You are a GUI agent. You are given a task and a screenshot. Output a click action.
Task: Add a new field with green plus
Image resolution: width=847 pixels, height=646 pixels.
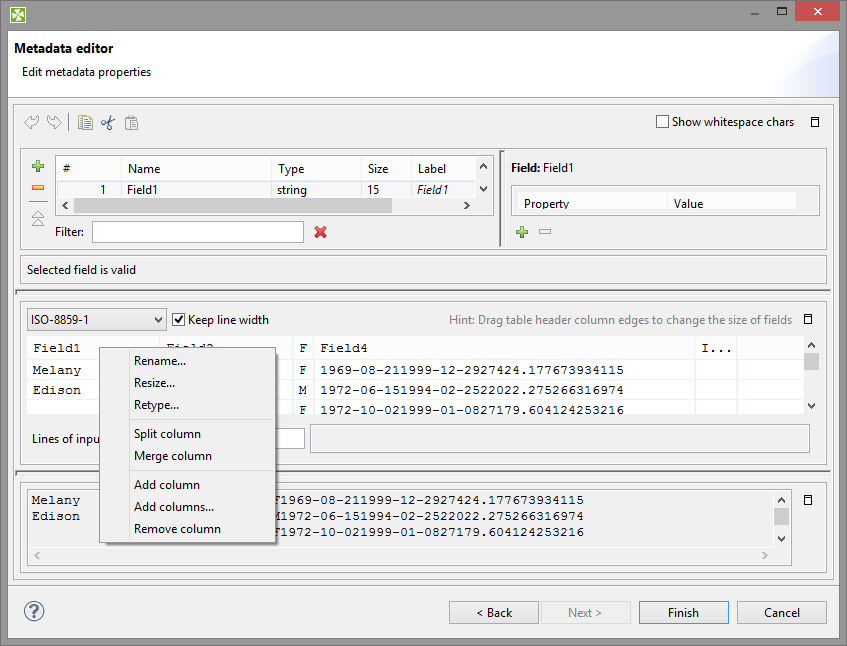point(38,167)
